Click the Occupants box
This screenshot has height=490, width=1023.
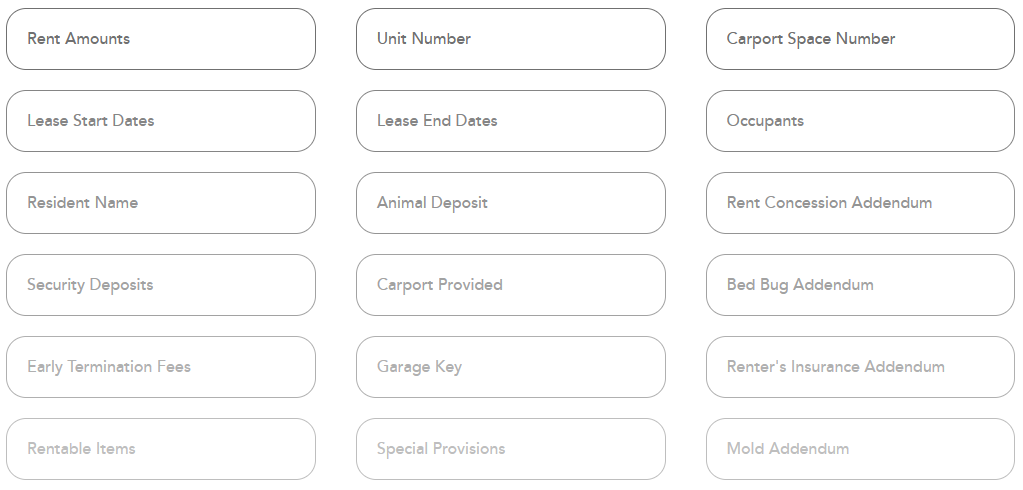click(x=861, y=121)
